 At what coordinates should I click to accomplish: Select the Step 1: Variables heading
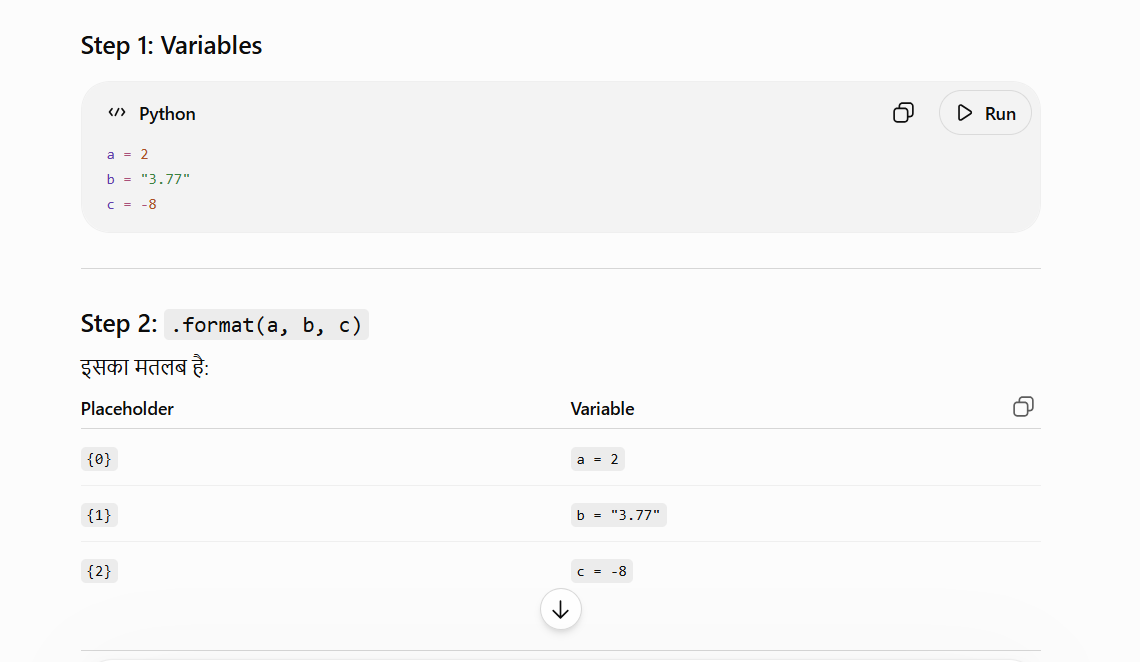pos(171,45)
